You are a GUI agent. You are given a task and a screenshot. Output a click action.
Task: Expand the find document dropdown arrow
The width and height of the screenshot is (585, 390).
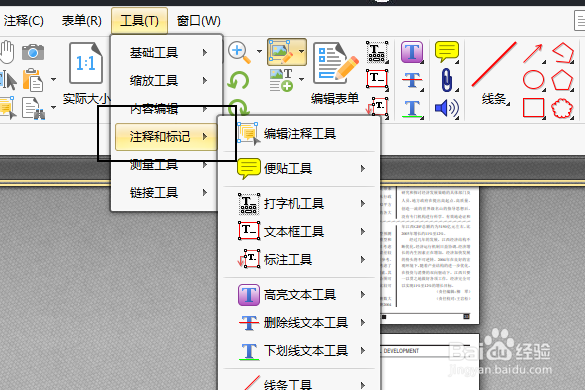pyautogui.click(x=53, y=107)
